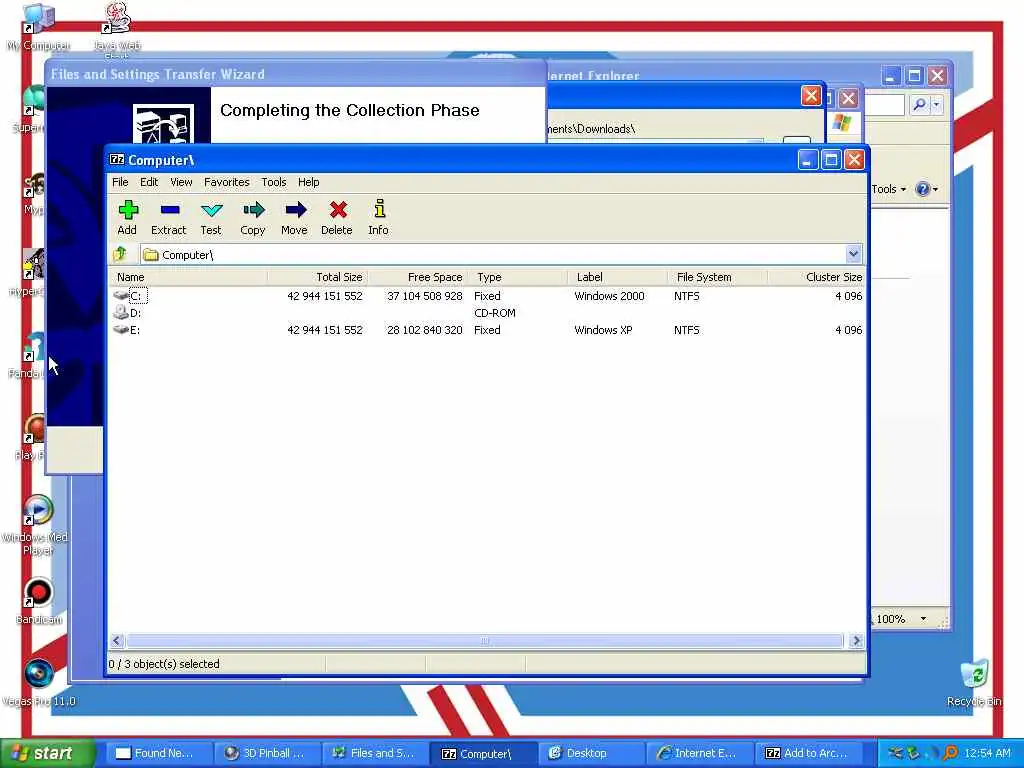Sort by the Free Space column header
Image resolution: width=1024 pixels, height=768 pixels.
tap(417, 277)
